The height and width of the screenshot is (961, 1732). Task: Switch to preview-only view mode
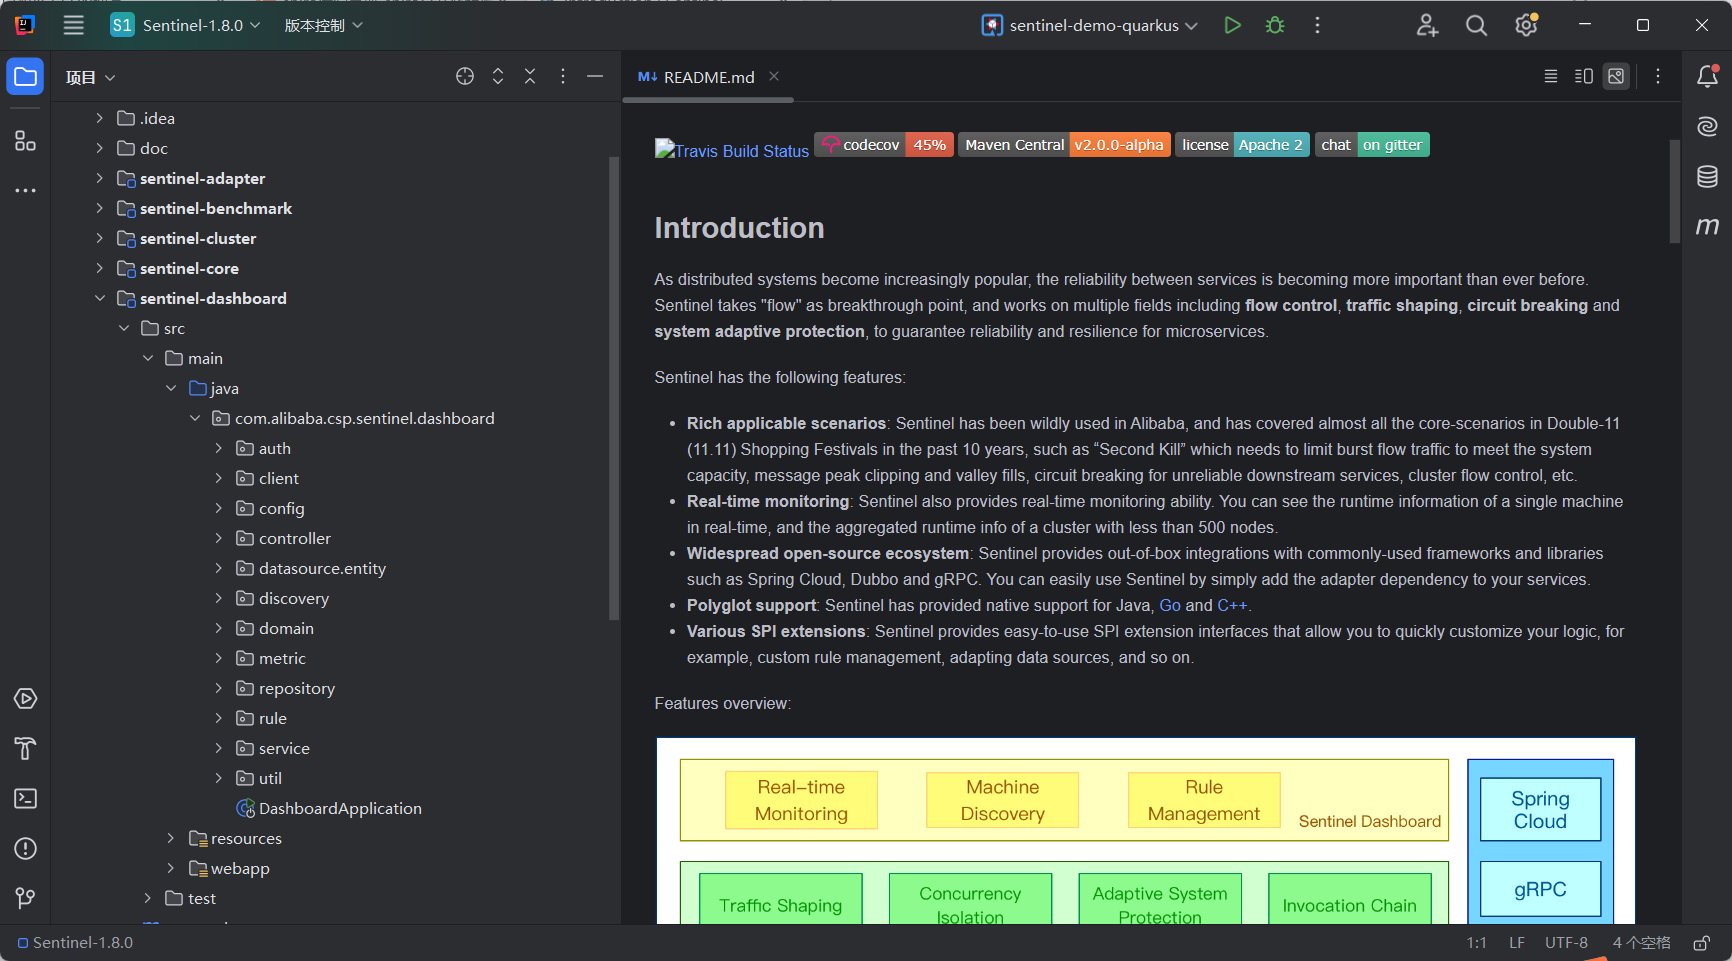1616,77
